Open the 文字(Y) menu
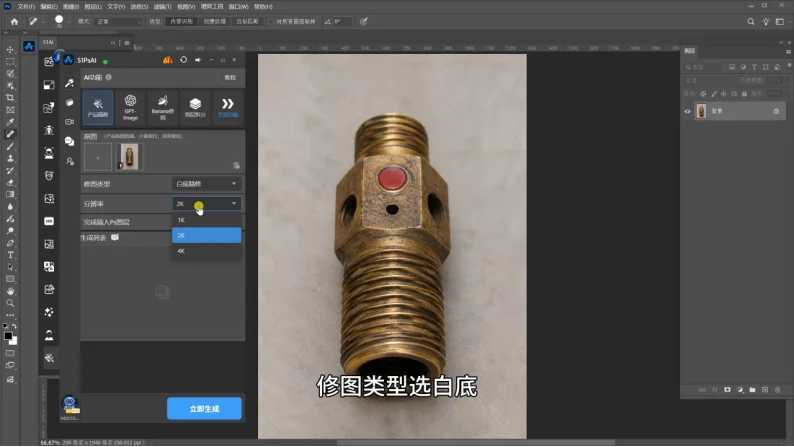The width and height of the screenshot is (794, 447). [116, 7]
